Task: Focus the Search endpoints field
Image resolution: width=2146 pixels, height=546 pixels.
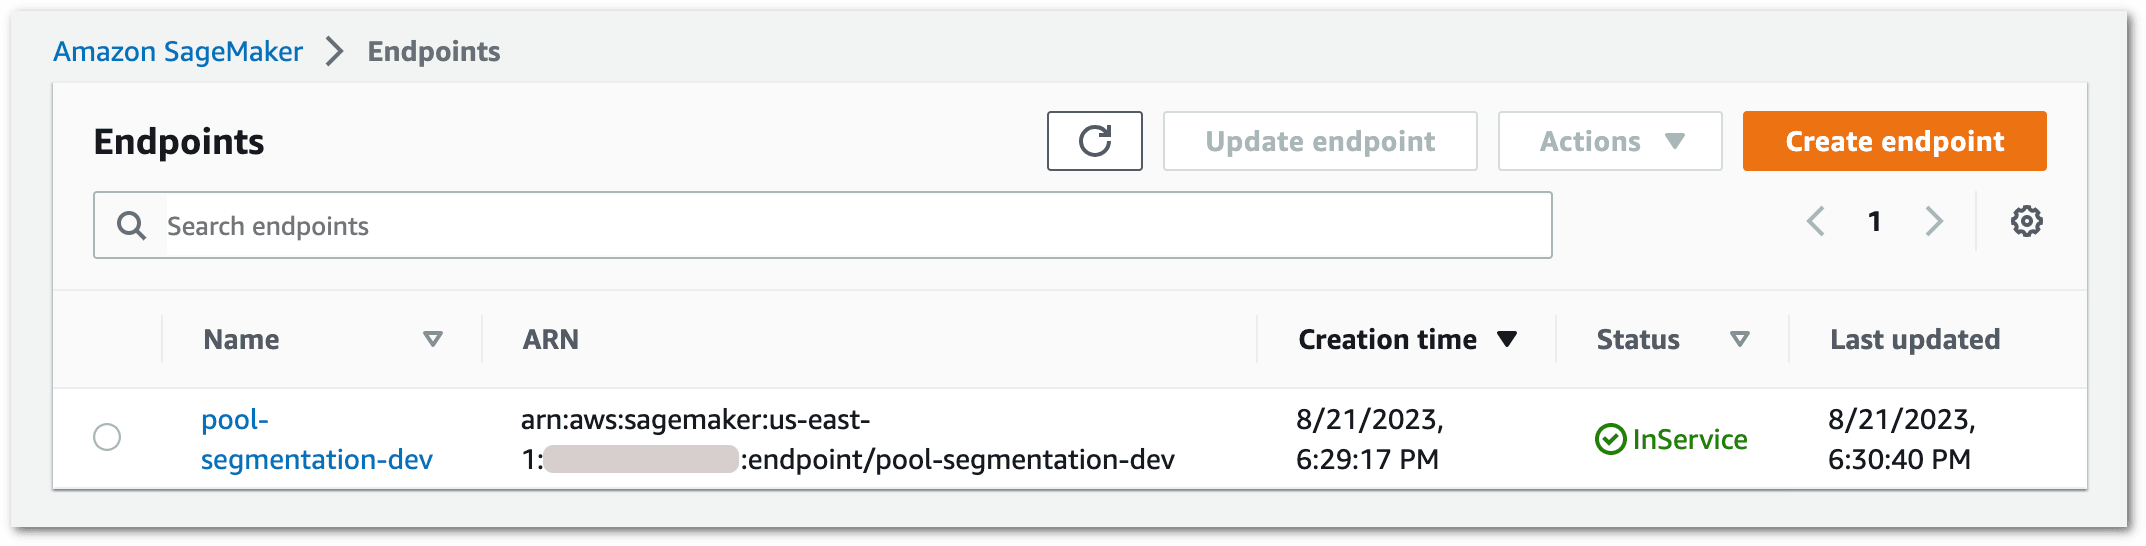Action: pos(850,225)
